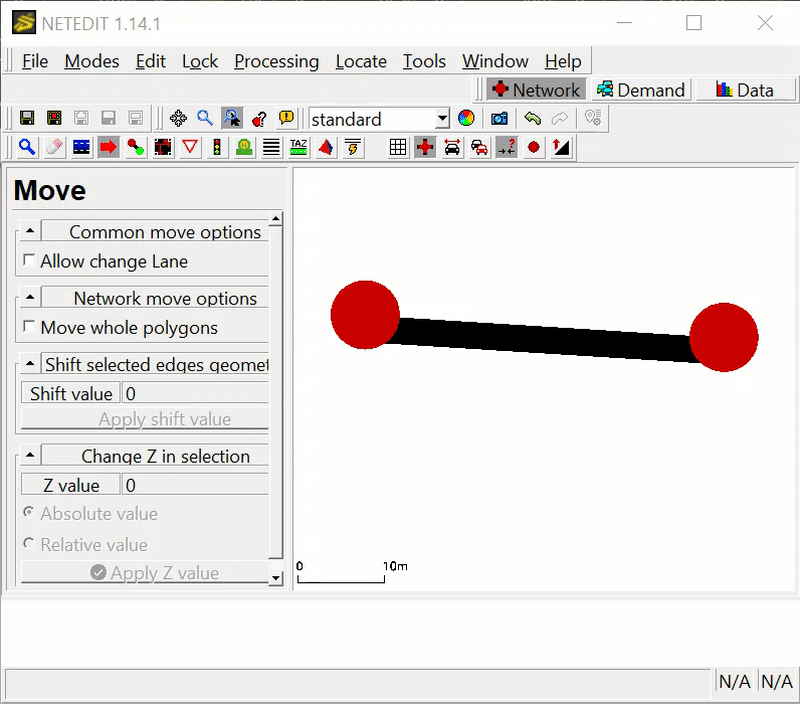Open the Modes menu

click(92, 61)
